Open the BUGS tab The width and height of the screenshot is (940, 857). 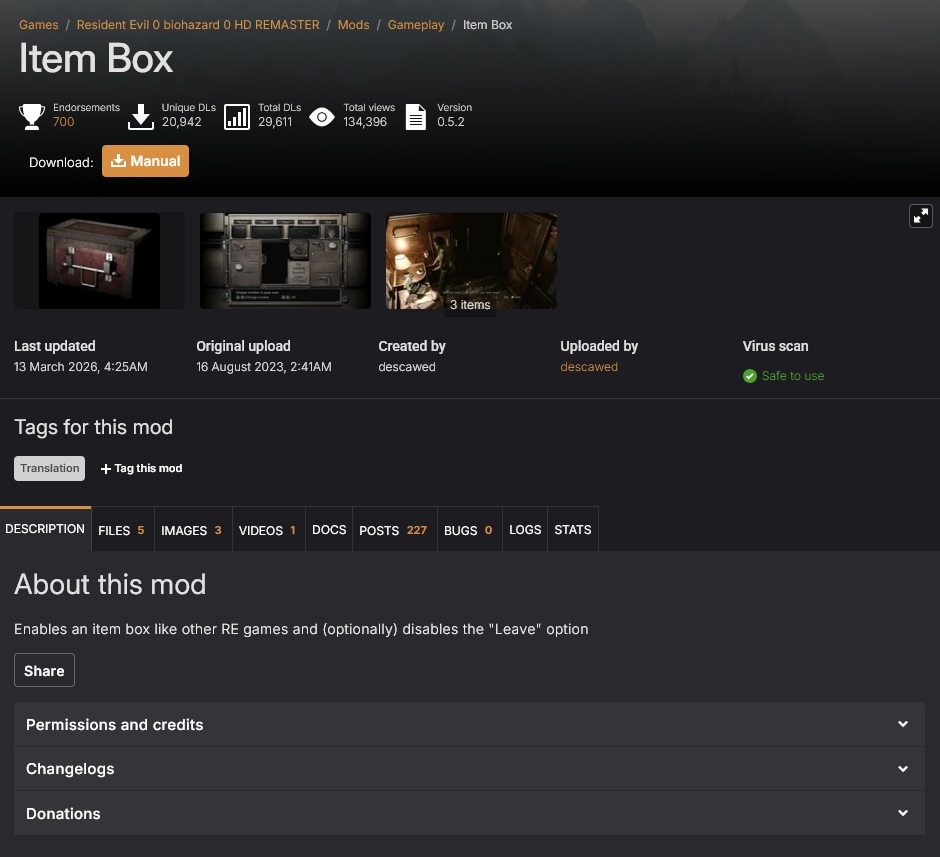[469, 530]
